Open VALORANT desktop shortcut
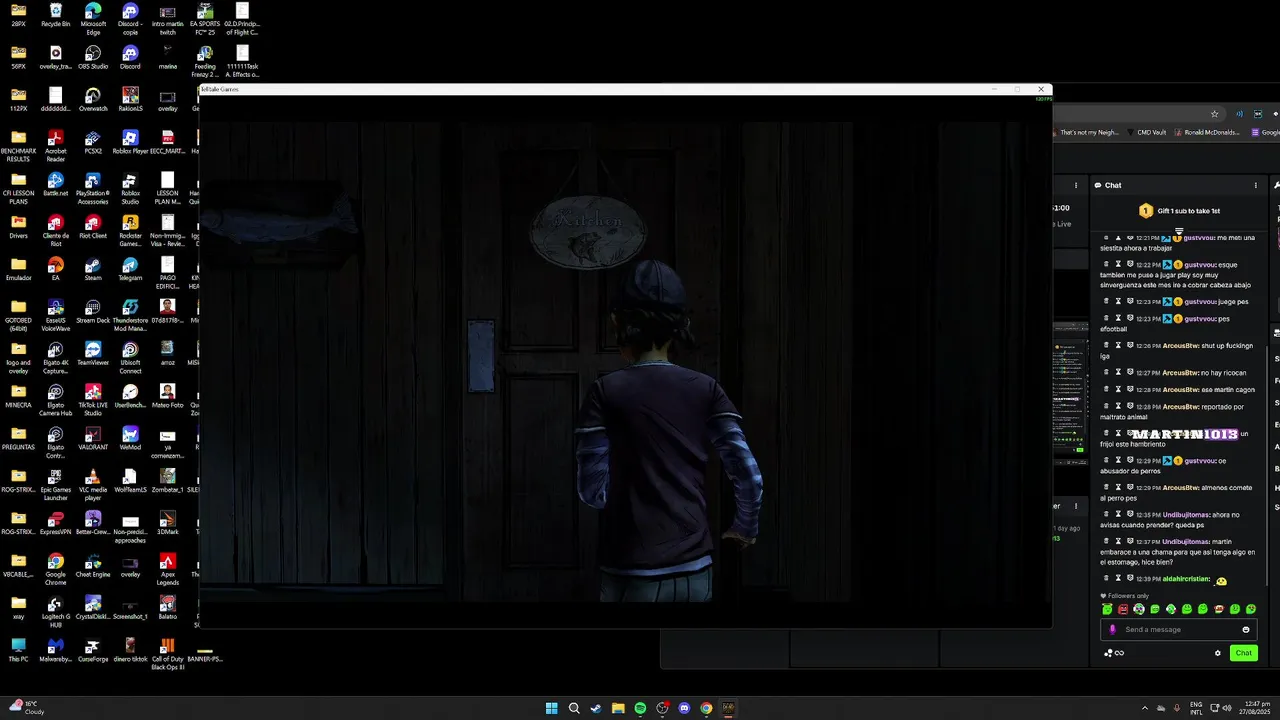 coord(93,438)
